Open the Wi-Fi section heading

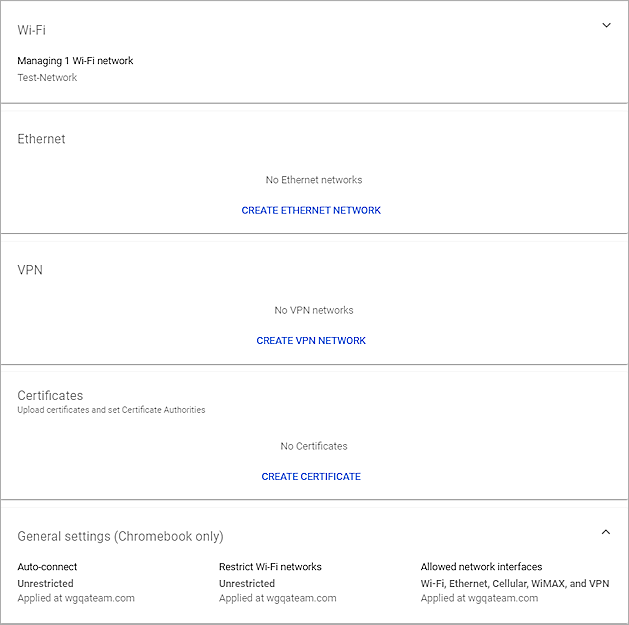(32, 30)
